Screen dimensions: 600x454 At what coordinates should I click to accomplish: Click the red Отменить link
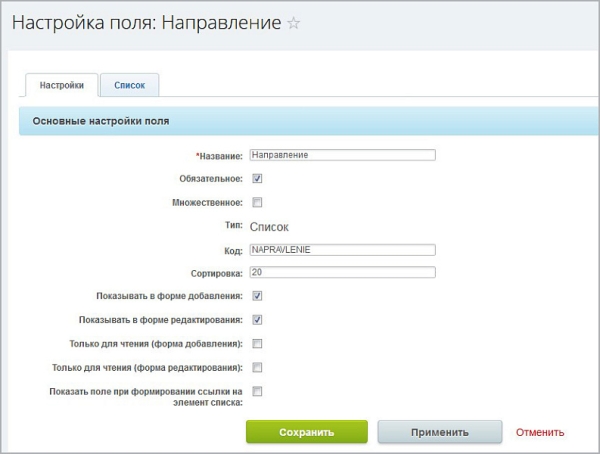(540, 433)
